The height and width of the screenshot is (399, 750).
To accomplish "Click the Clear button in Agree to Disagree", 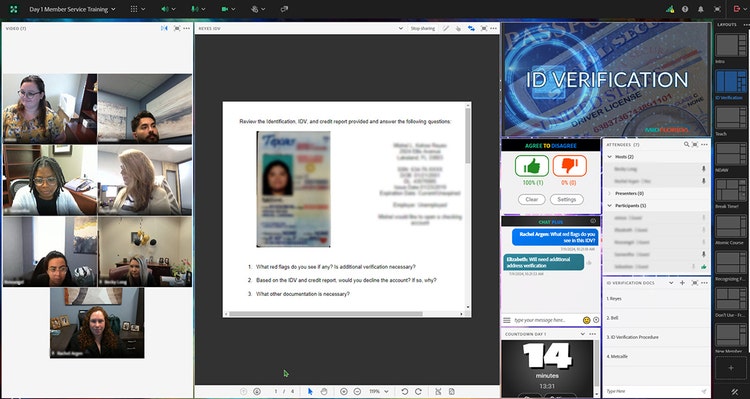I will tap(531, 199).
